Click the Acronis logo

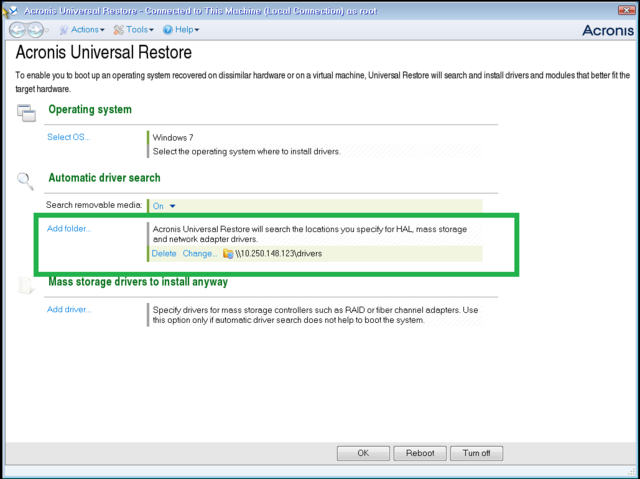click(608, 30)
